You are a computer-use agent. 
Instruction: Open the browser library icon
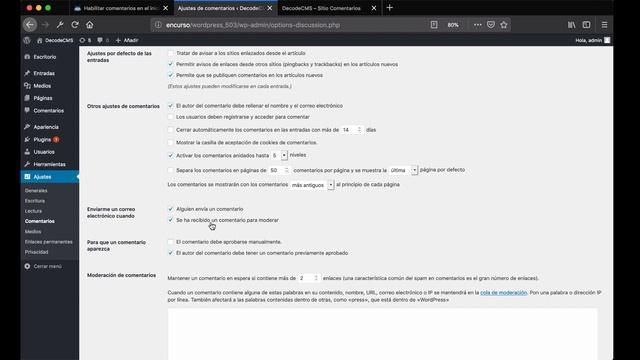coord(571,25)
